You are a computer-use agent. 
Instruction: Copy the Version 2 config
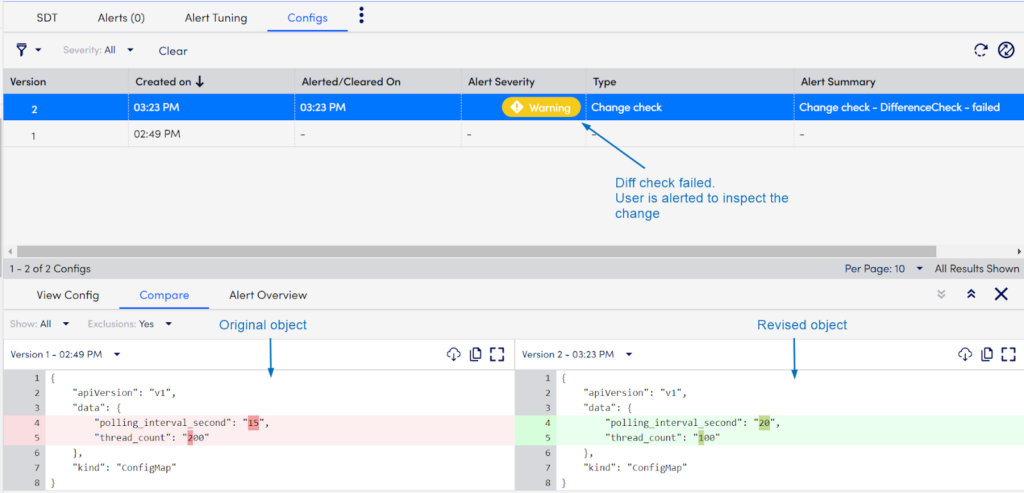pos(987,354)
